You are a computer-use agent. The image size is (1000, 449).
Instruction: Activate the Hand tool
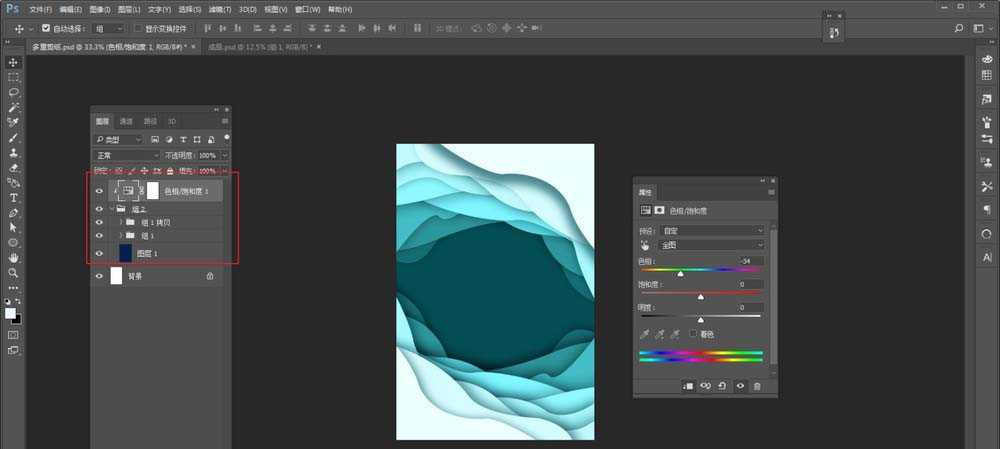click(x=13, y=257)
